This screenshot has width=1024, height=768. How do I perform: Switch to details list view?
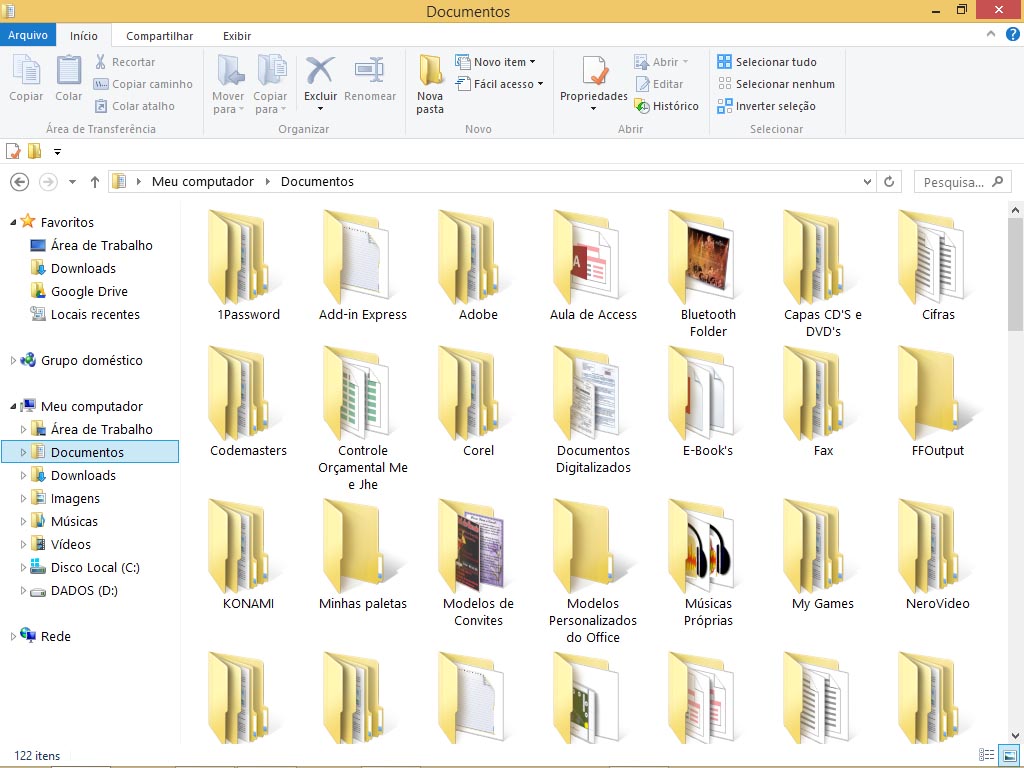987,755
